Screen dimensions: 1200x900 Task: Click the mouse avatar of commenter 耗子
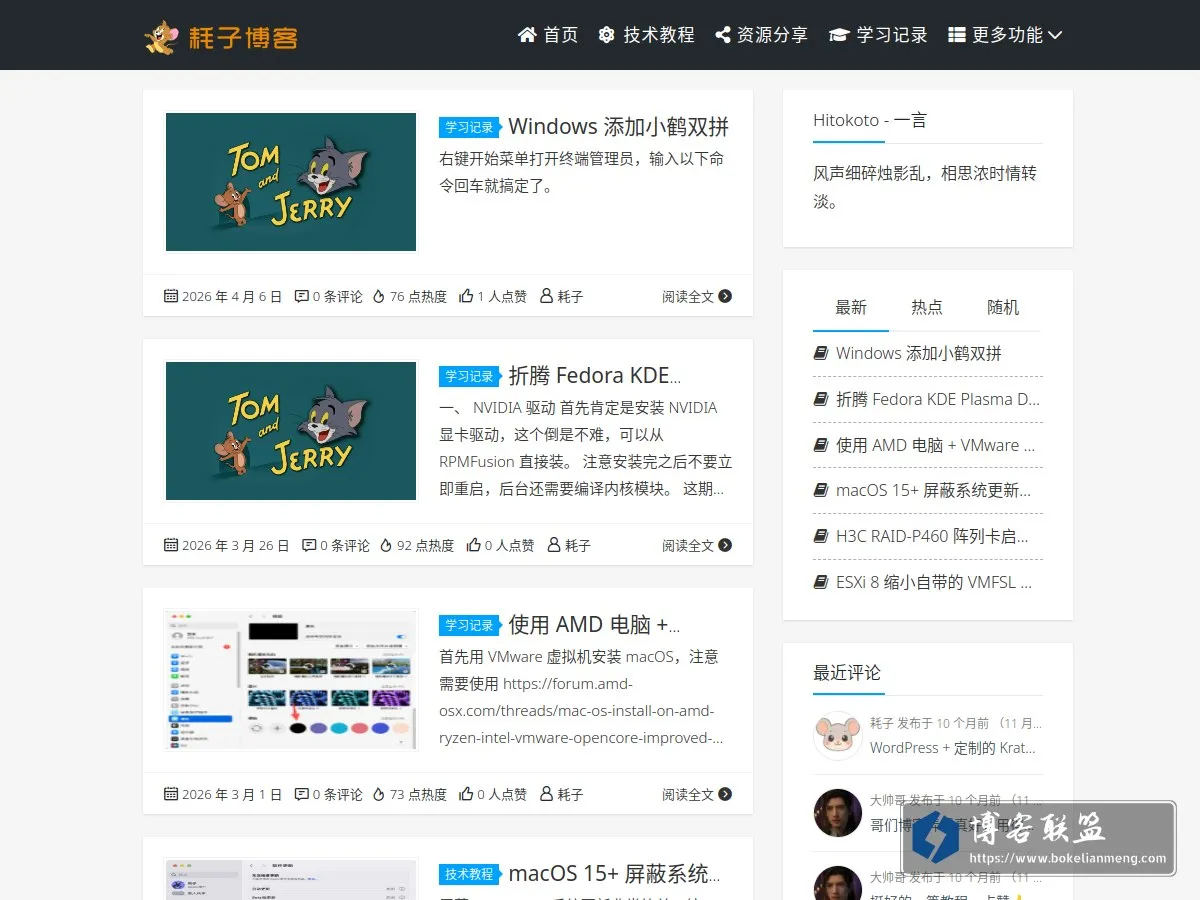838,736
